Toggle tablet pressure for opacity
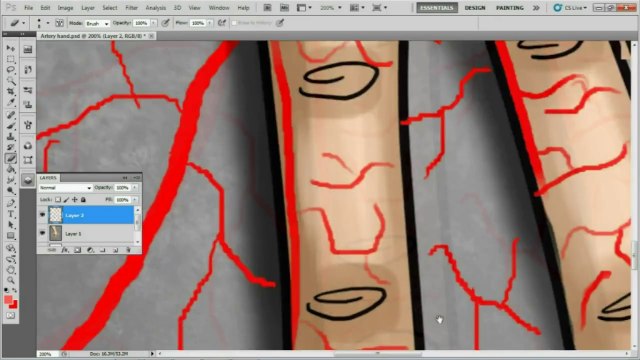This screenshot has height=360, width=640. pos(165,23)
